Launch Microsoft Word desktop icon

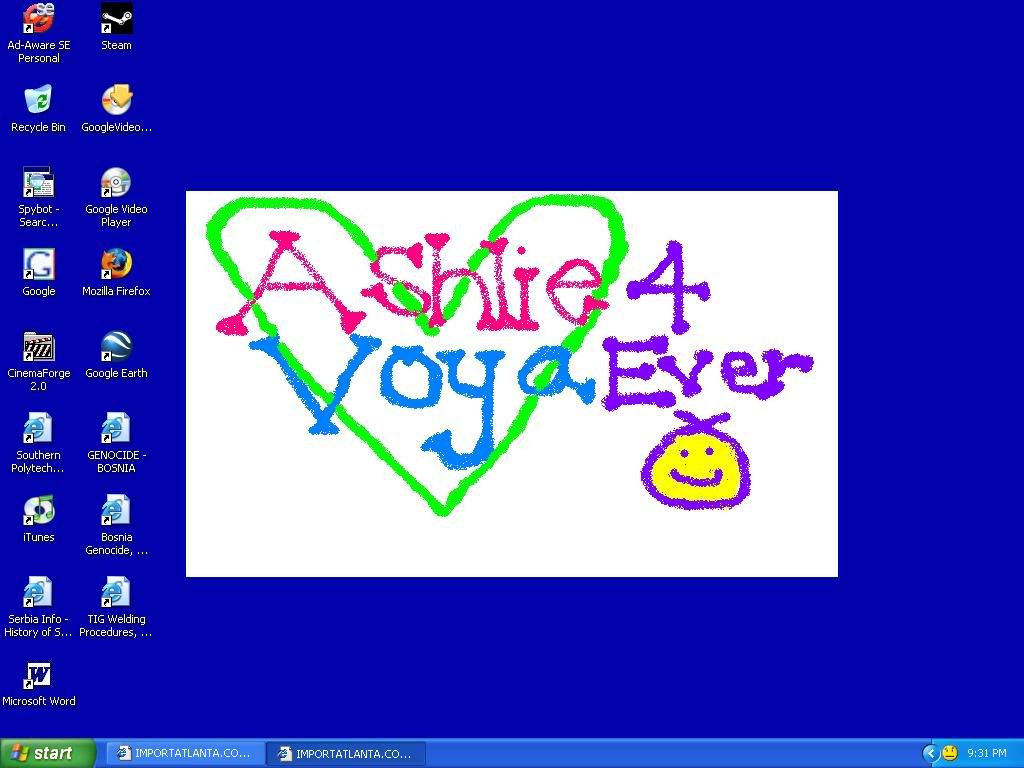point(38,675)
